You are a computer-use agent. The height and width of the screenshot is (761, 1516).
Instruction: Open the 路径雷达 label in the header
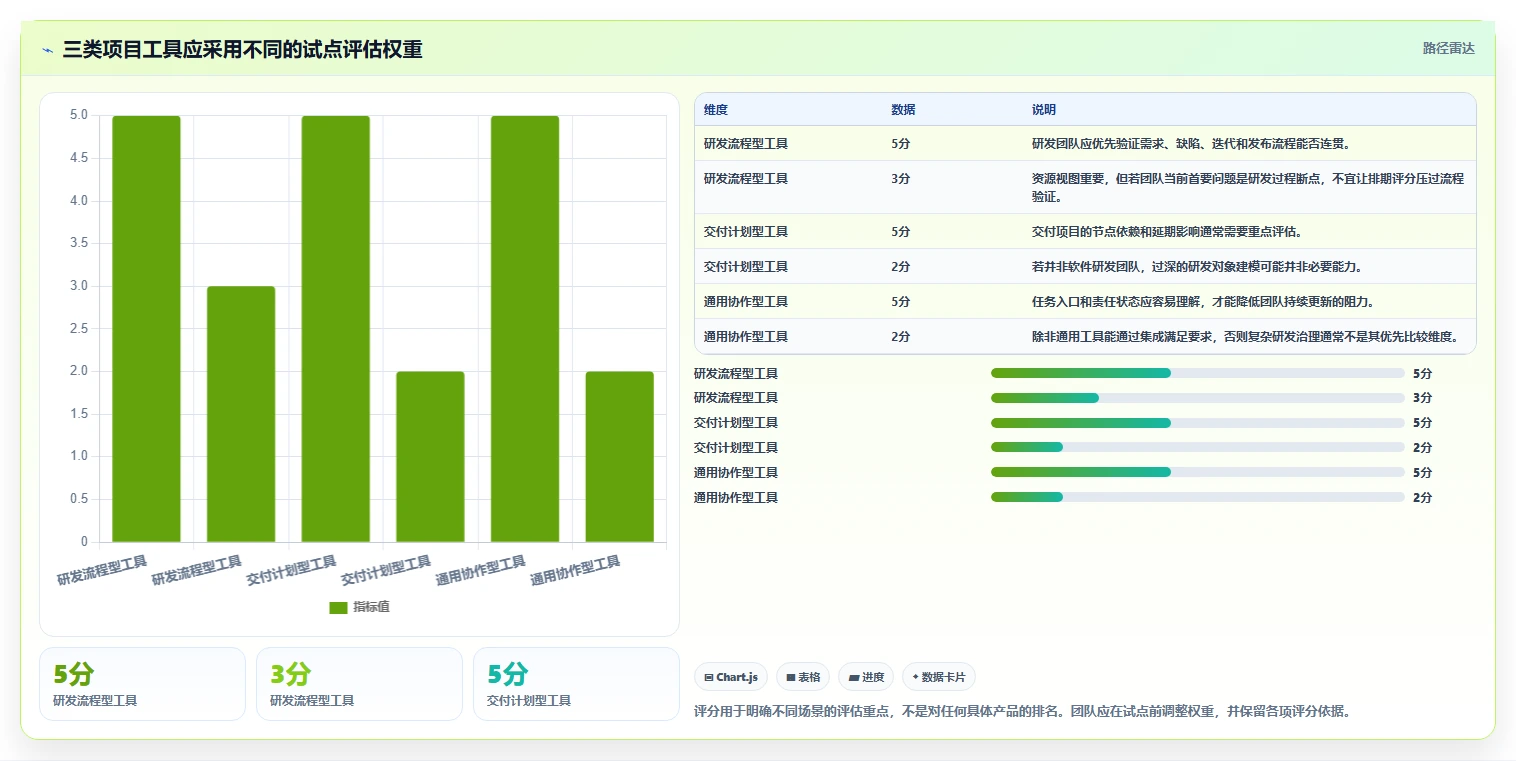1449,48
